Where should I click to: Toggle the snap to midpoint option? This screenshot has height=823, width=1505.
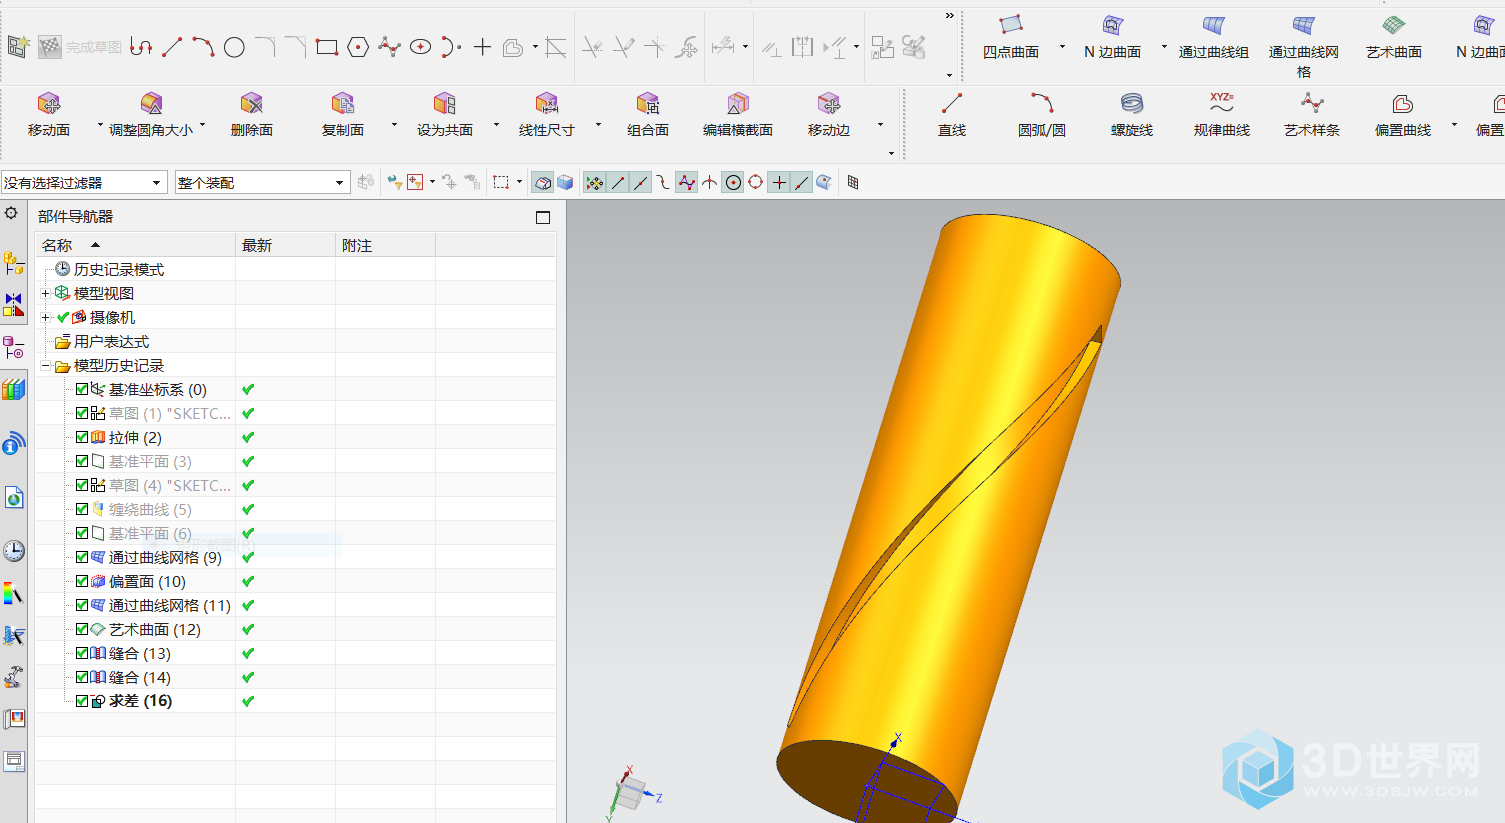point(640,182)
